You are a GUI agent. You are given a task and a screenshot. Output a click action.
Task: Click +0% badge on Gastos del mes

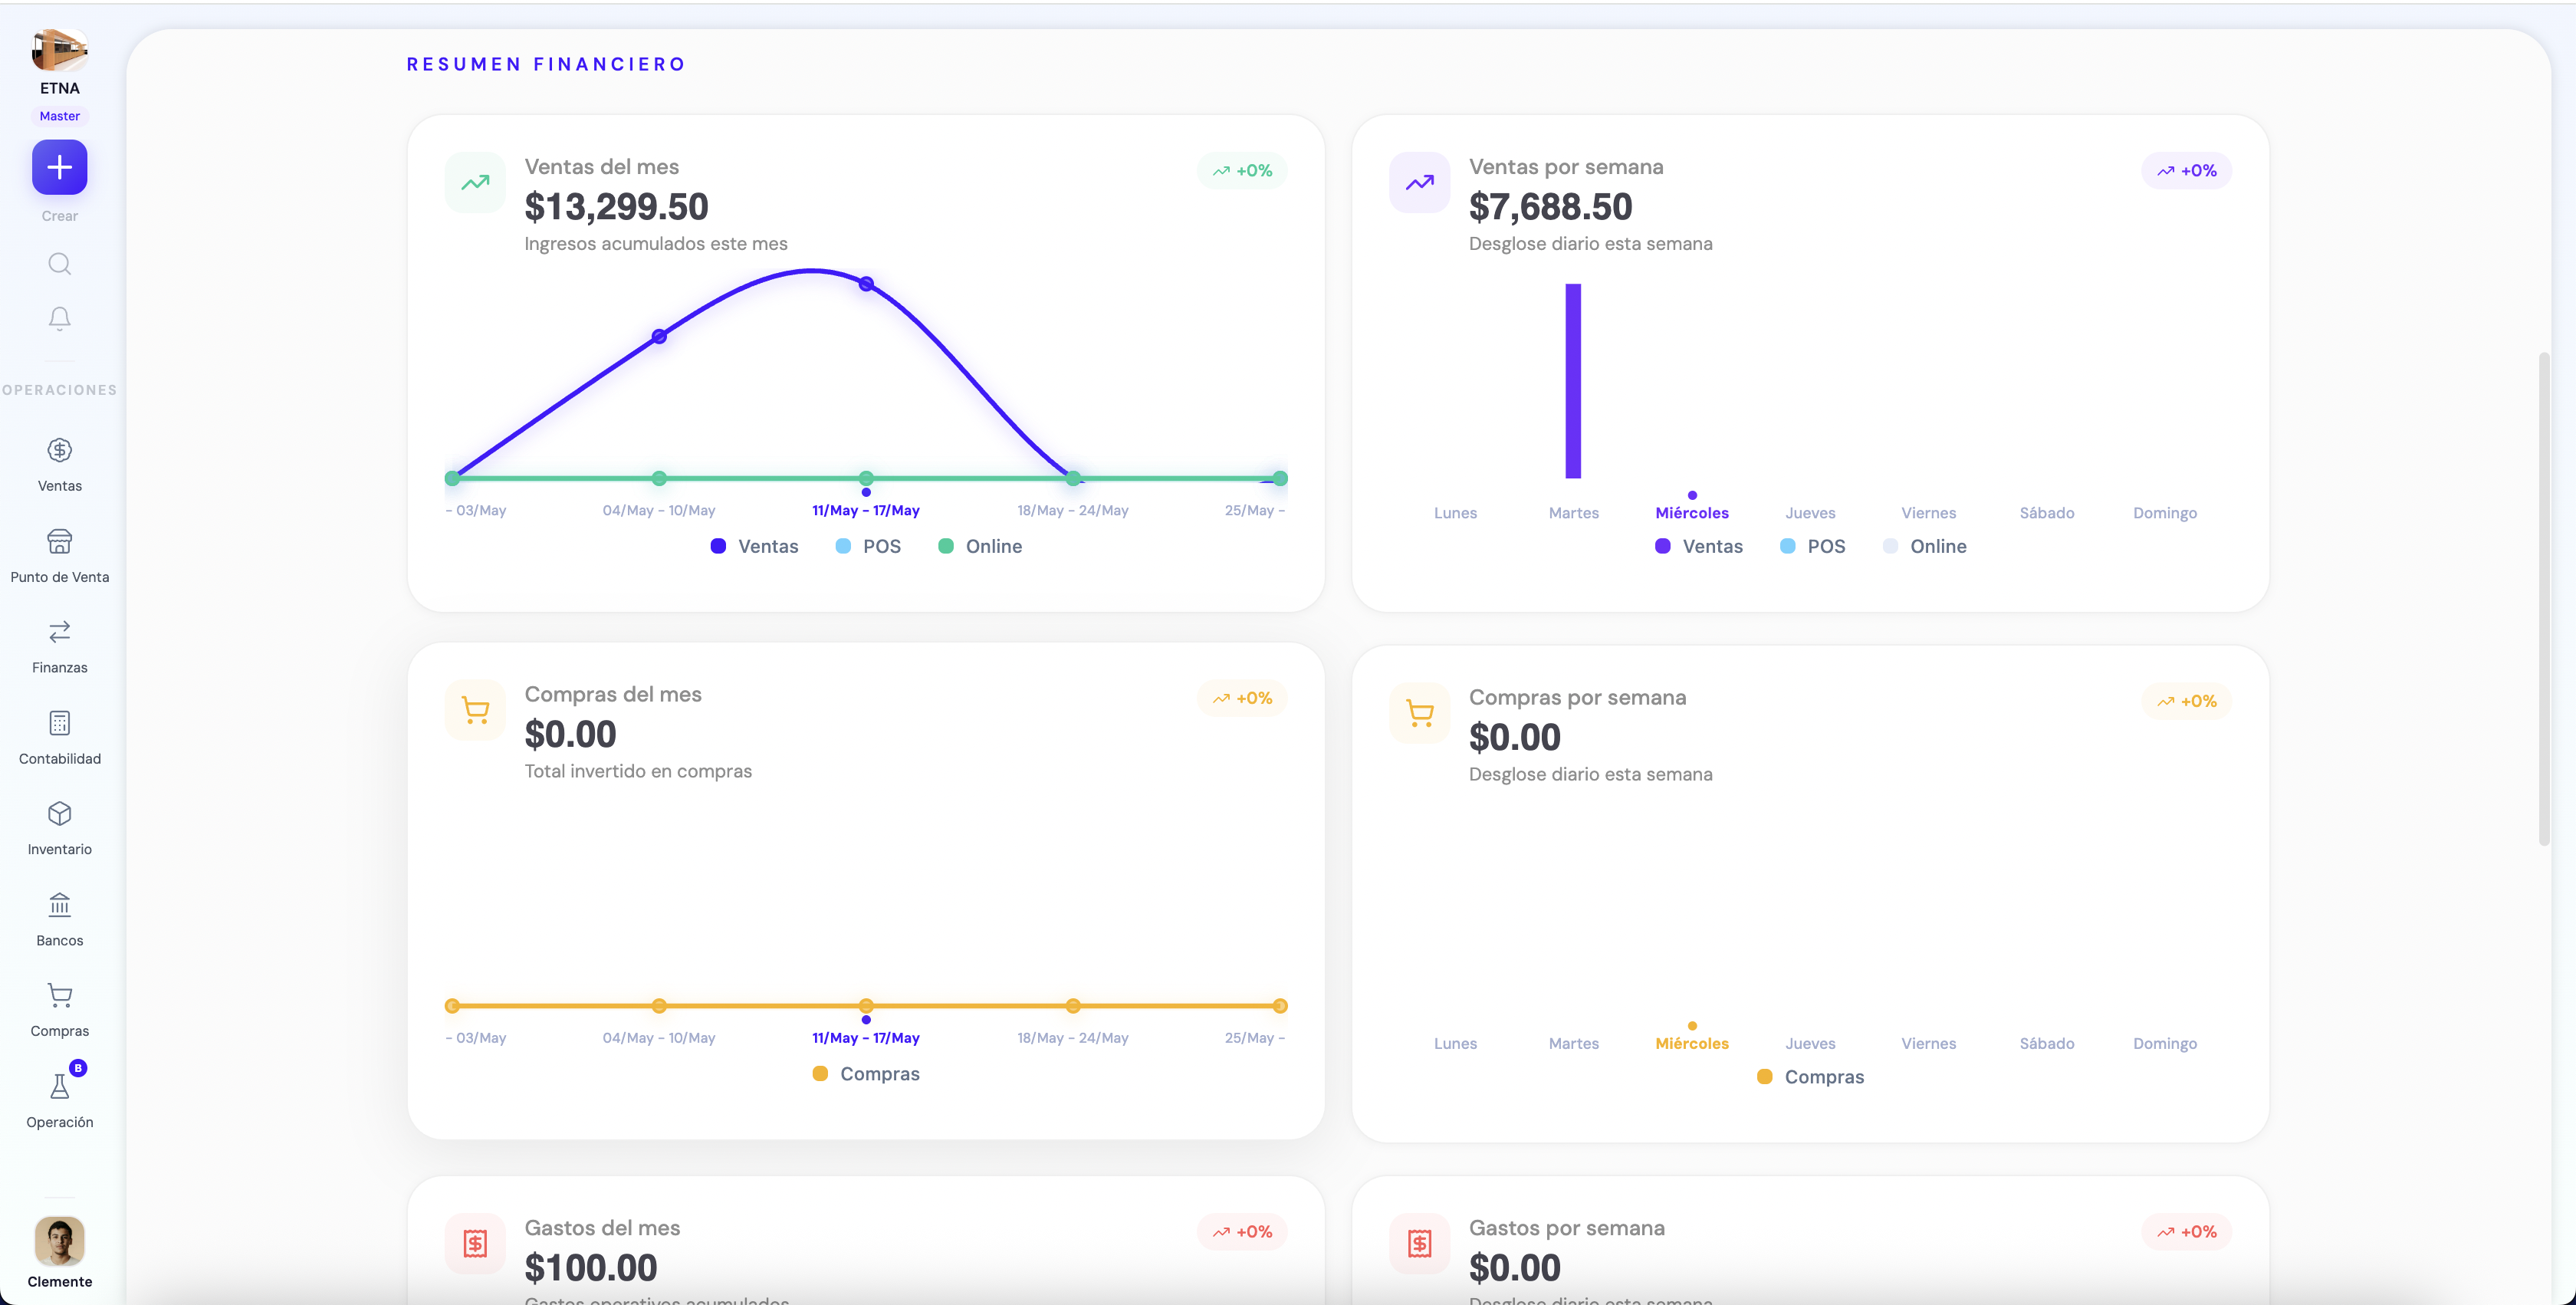click(x=1242, y=1232)
